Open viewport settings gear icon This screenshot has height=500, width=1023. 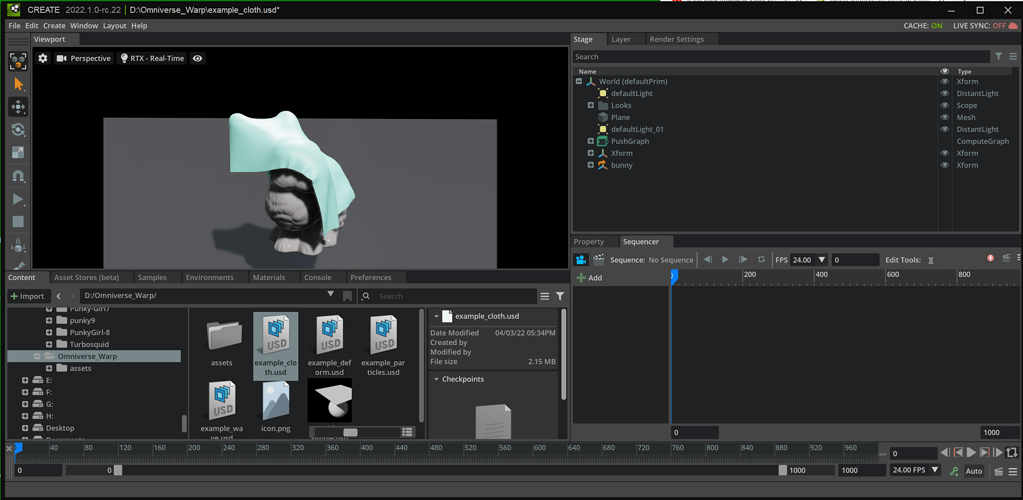[x=43, y=59]
